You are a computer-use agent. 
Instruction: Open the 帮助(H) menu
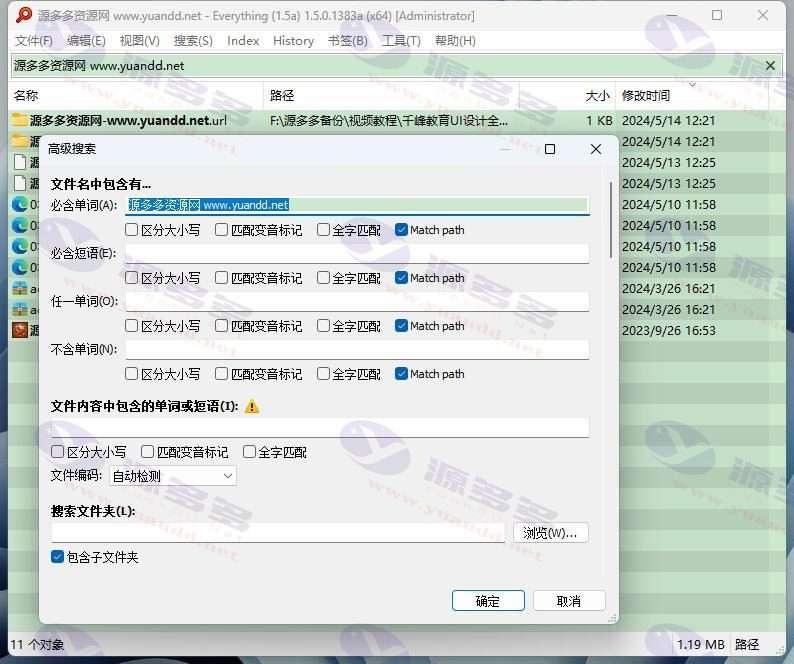pyautogui.click(x=455, y=41)
